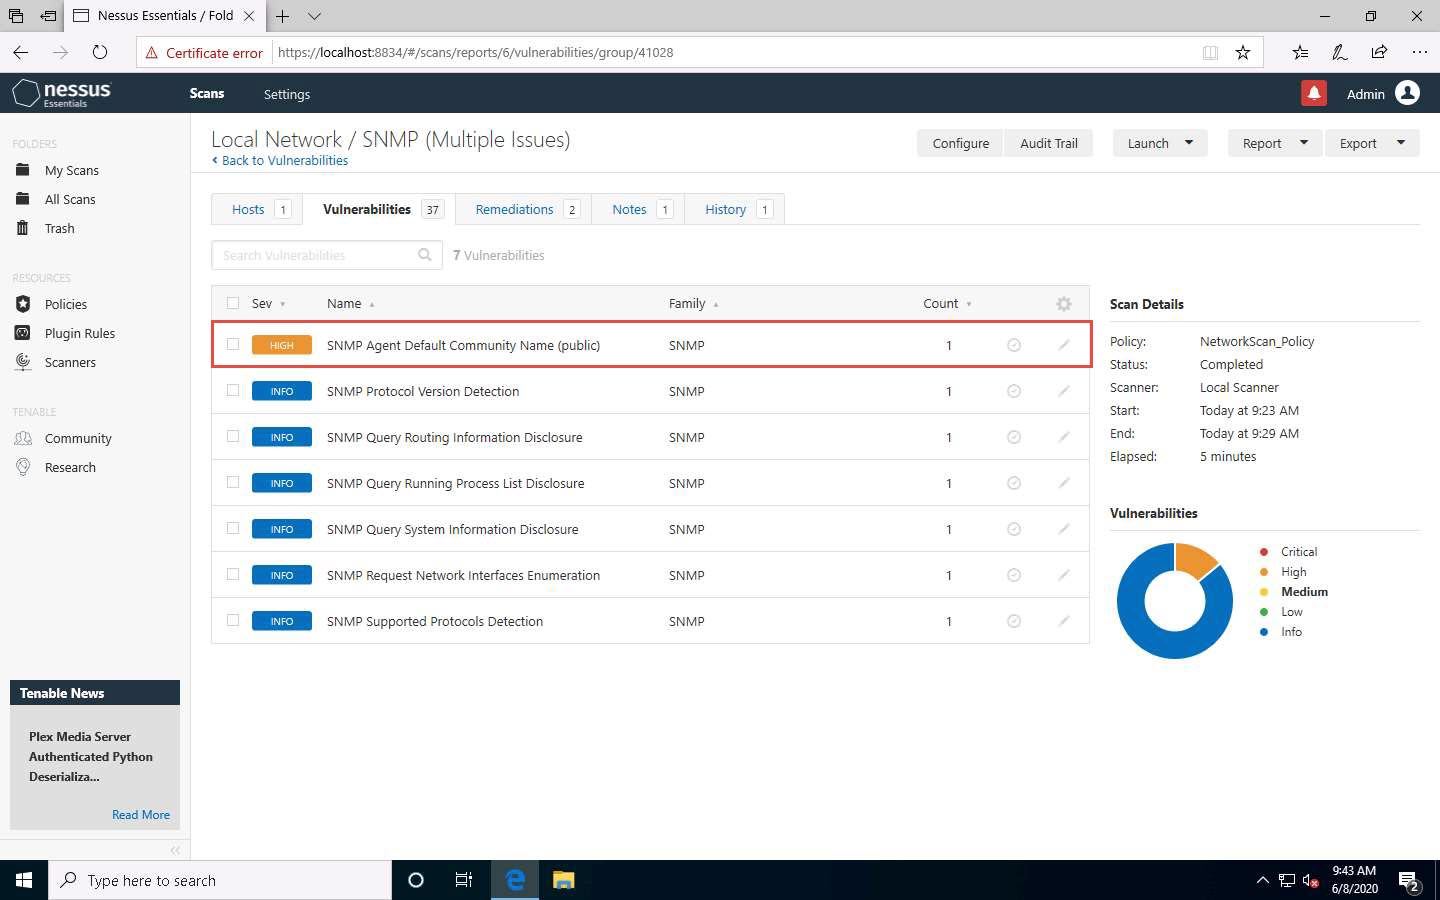The width and height of the screenshot is (1440, 900).
Task: Click the Research lightbulb icon
Action: point(23,467)
